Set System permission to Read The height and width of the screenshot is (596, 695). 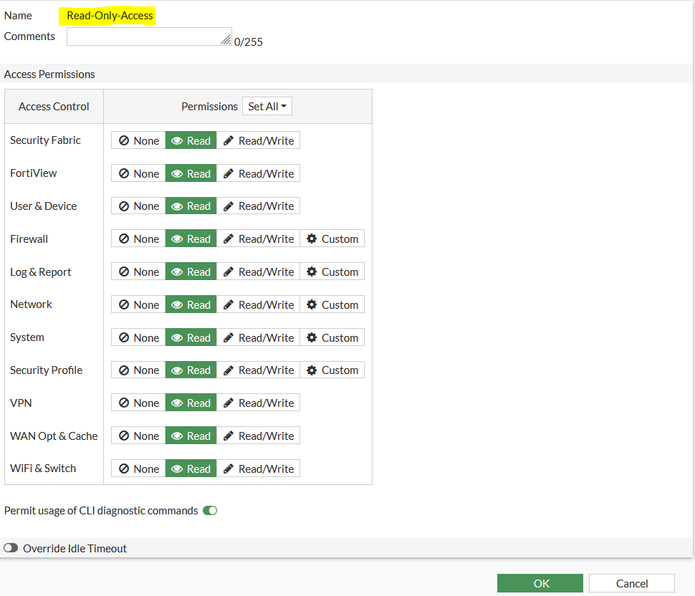tap(191, 337)
